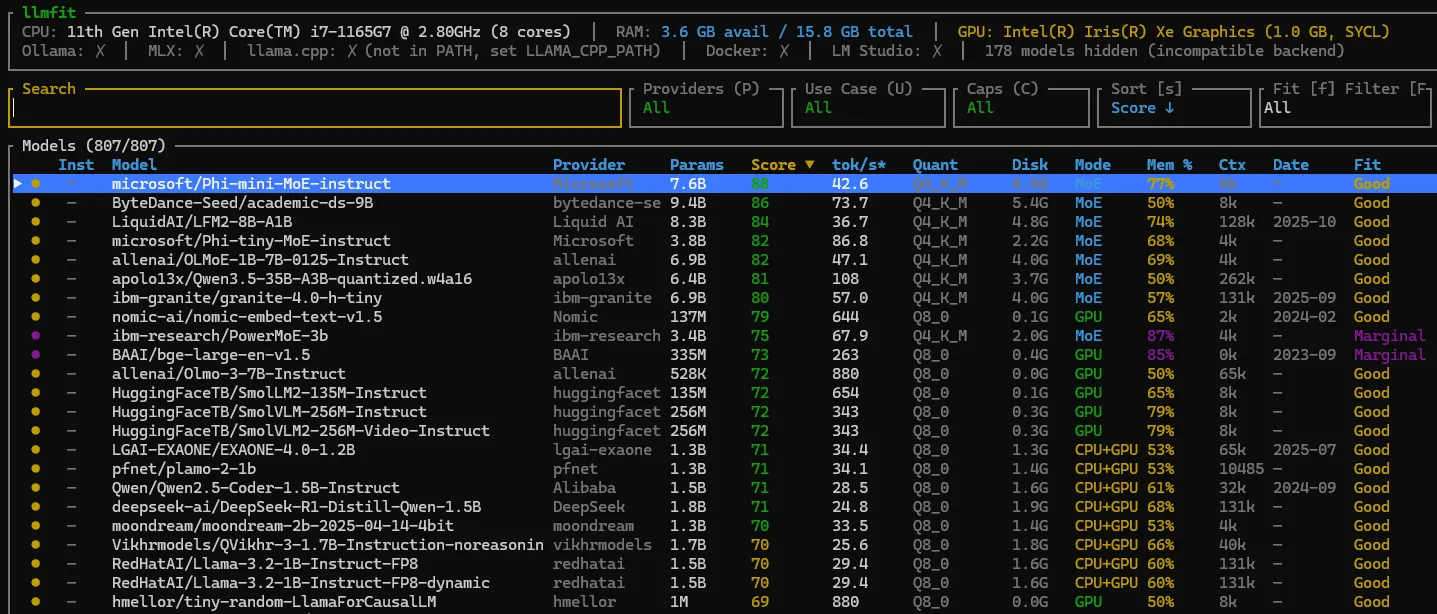Open the Use Case (U) filter
The height and width of the screenshot is (614, 1437).
click(x=870, y=107)
